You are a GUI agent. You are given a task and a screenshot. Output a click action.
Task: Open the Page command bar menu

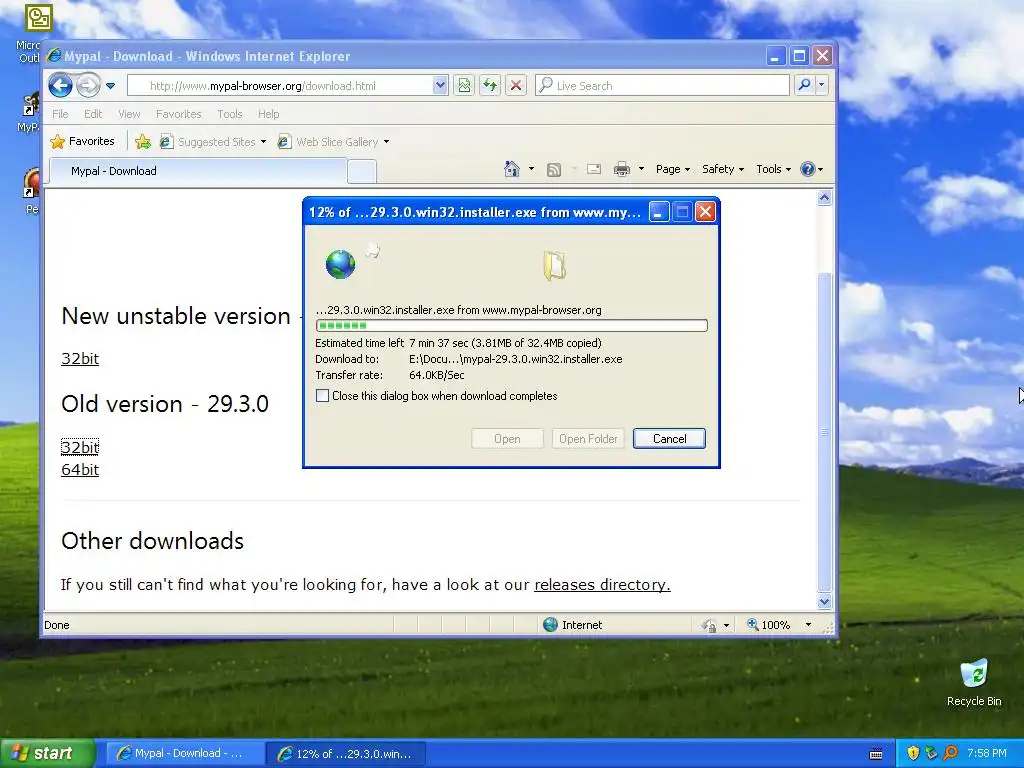(x=673, y=169)
